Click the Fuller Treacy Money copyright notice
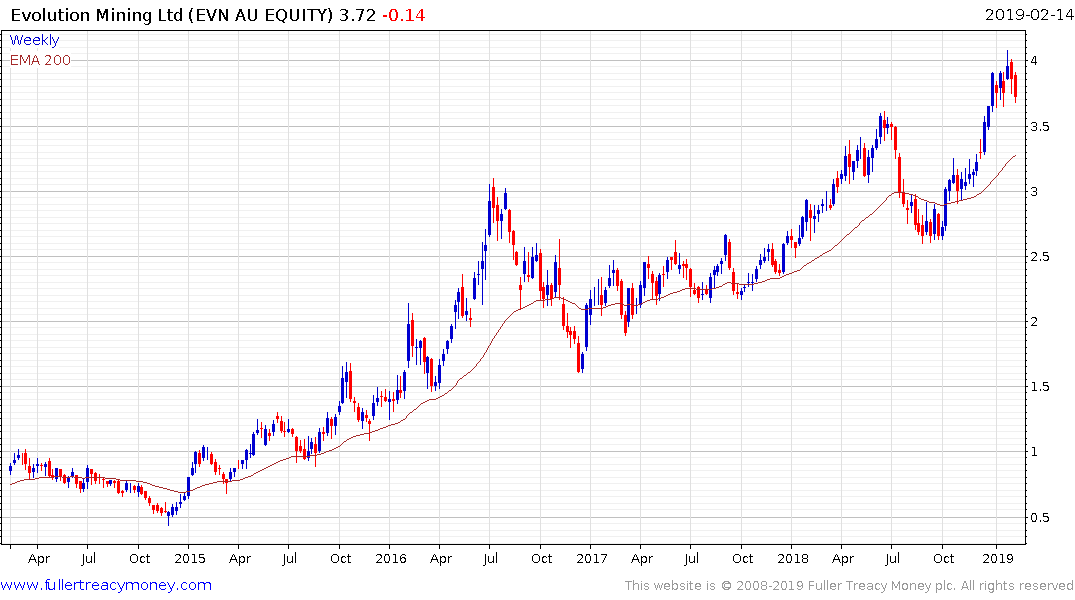The width and height of the screenshot is (1075, 600). pyautogui.click(x=849, y=586)
